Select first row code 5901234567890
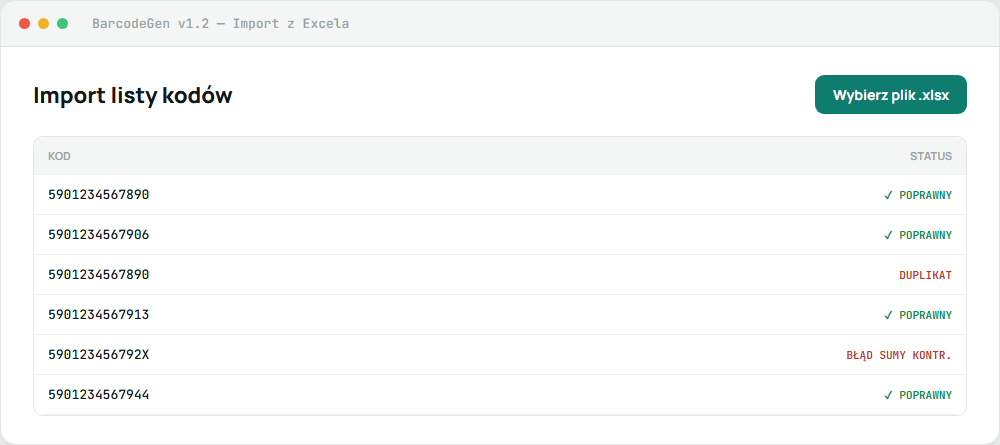This screenshot has height=445, width=1000. tap(99, 194)
